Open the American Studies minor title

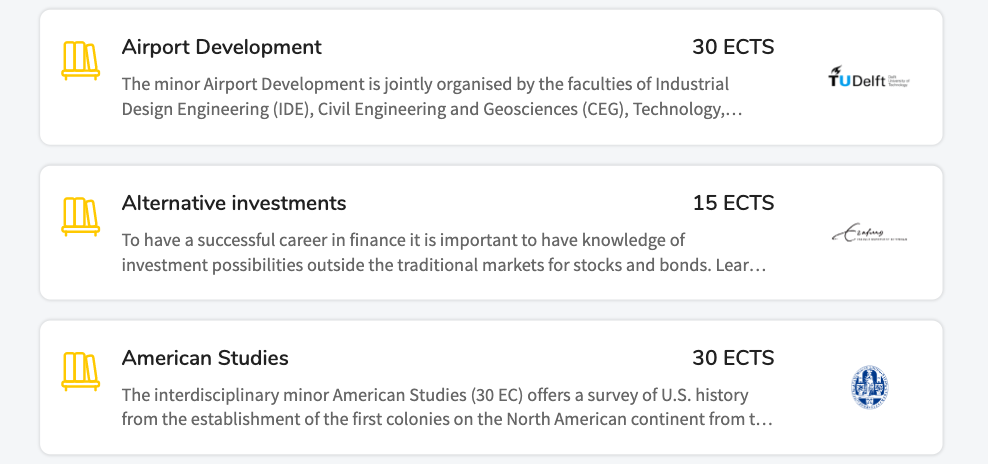pos(205,358)
